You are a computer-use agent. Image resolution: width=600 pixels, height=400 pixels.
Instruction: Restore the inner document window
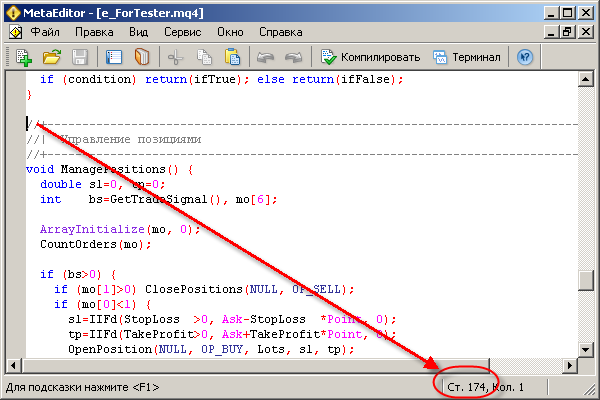pos(567,32)
